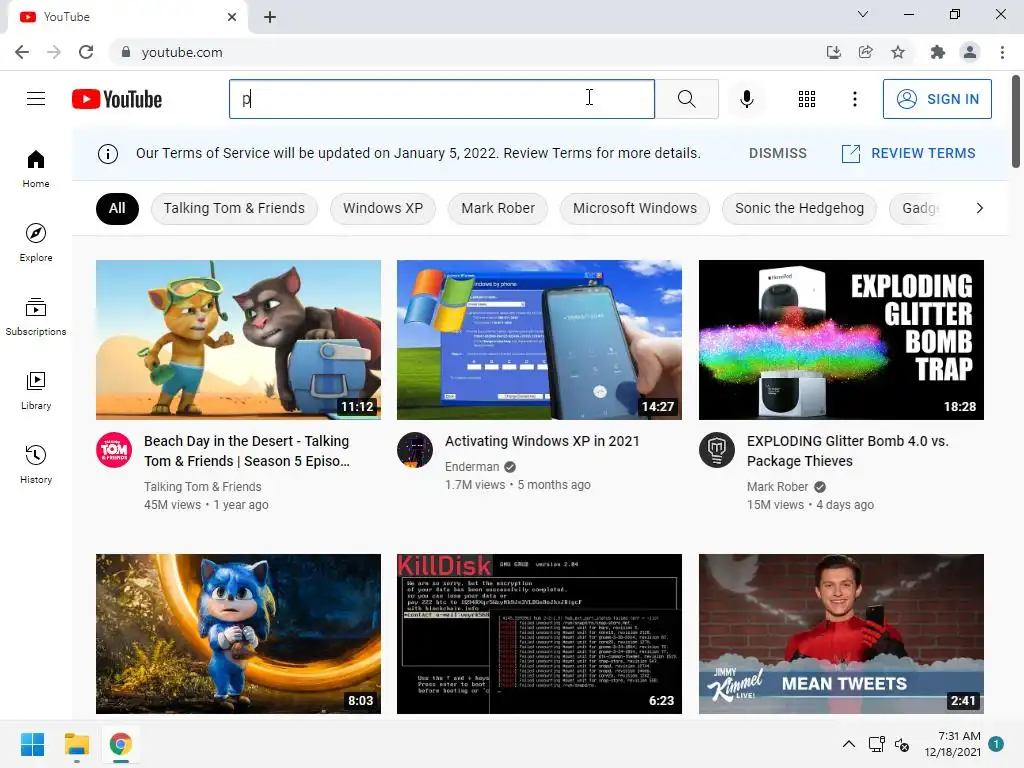Open YouTube settings three-dot menu

click(854, 99)
